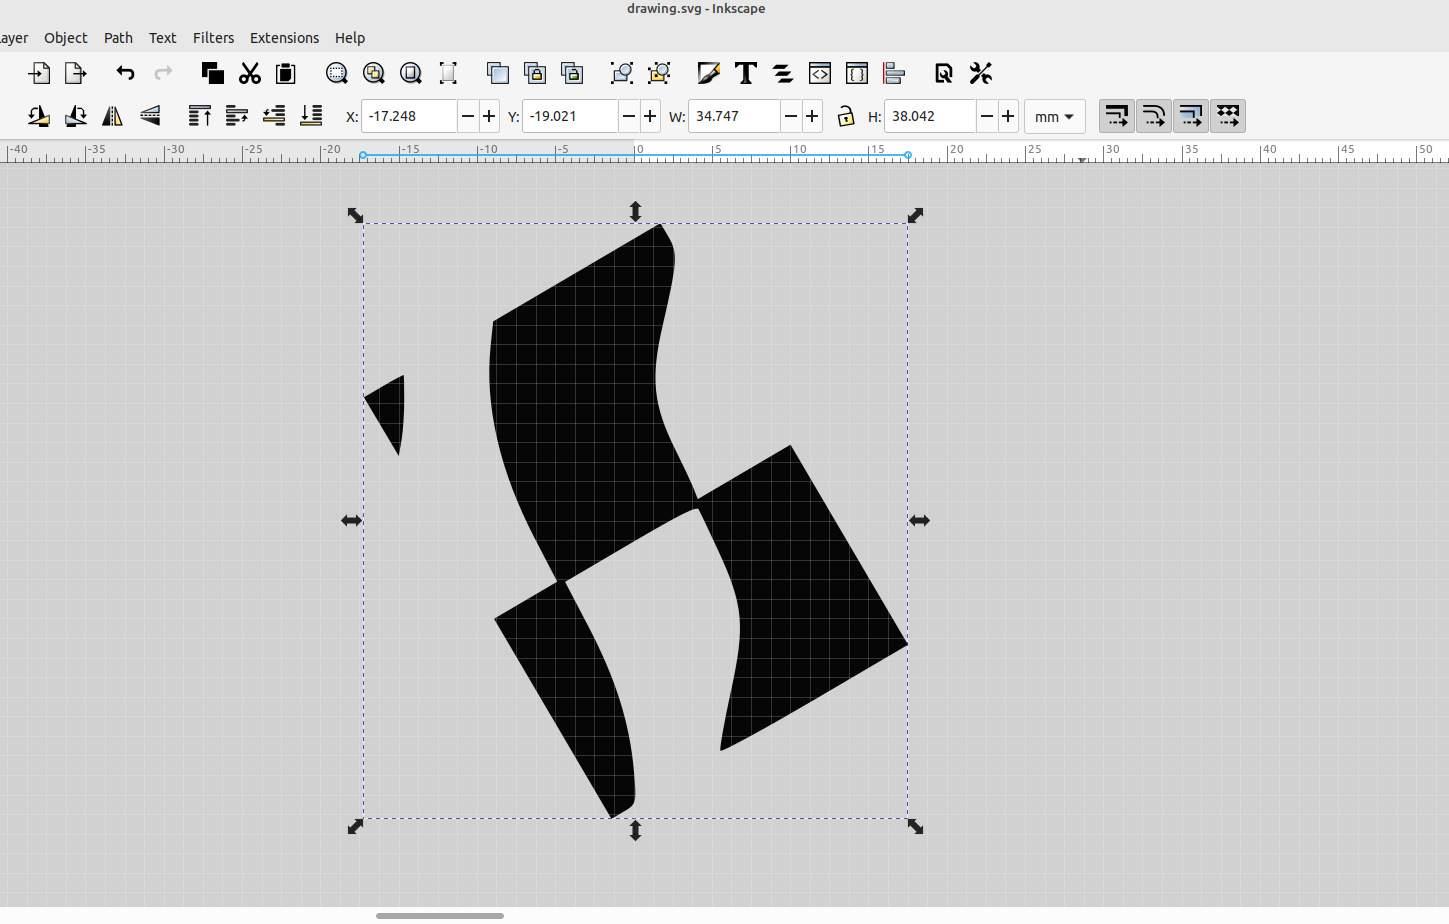
Task: Toggle scale stroke width option
Action: (x=1117, y=116)
